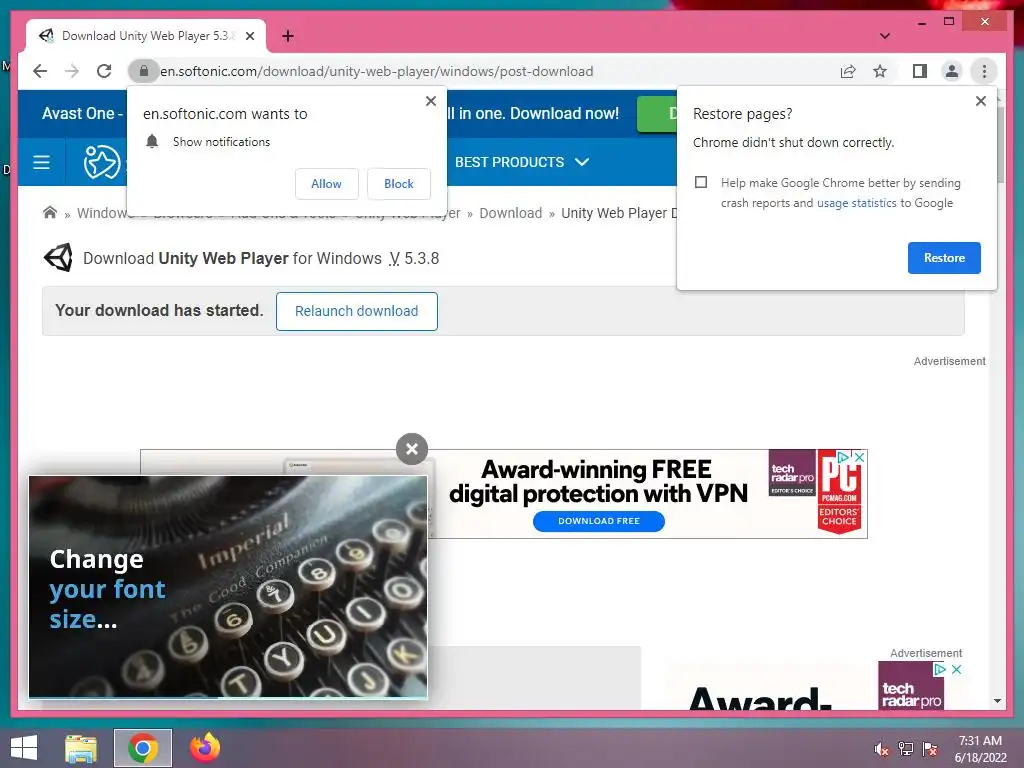The height and width of the screenshot is (768, 1024).
Task: Open new tab with plus button
Action: tap(287, 36)
